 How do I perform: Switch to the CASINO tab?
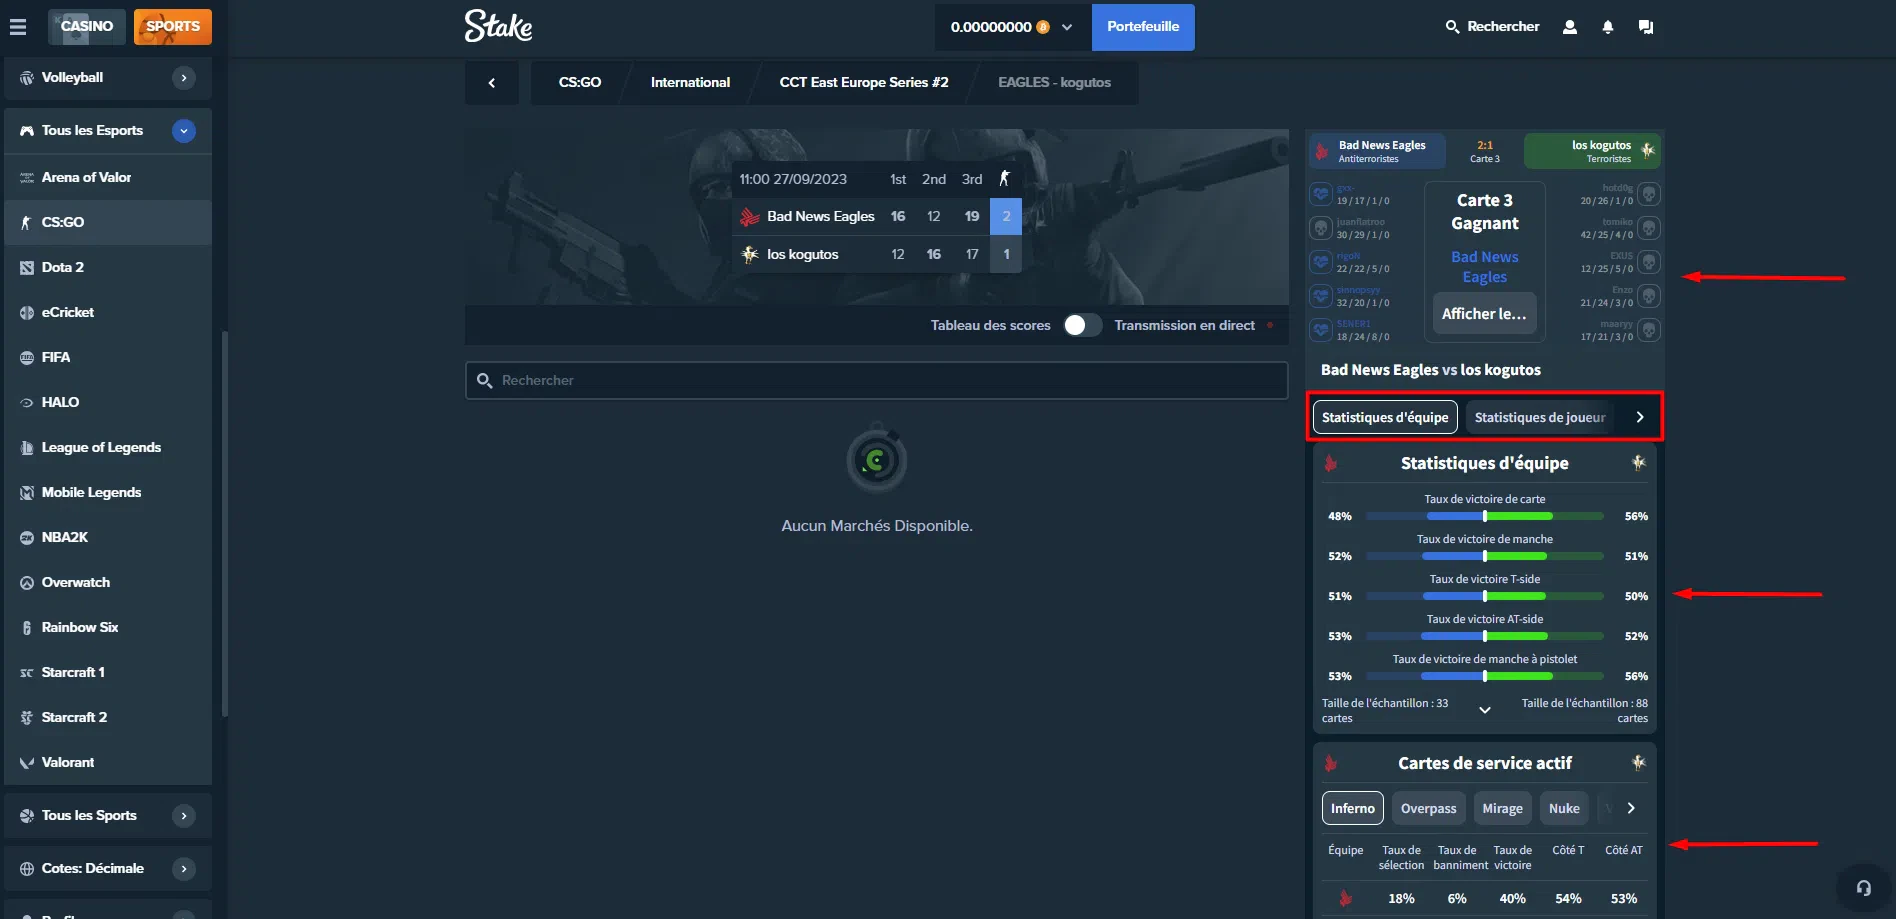87,27
